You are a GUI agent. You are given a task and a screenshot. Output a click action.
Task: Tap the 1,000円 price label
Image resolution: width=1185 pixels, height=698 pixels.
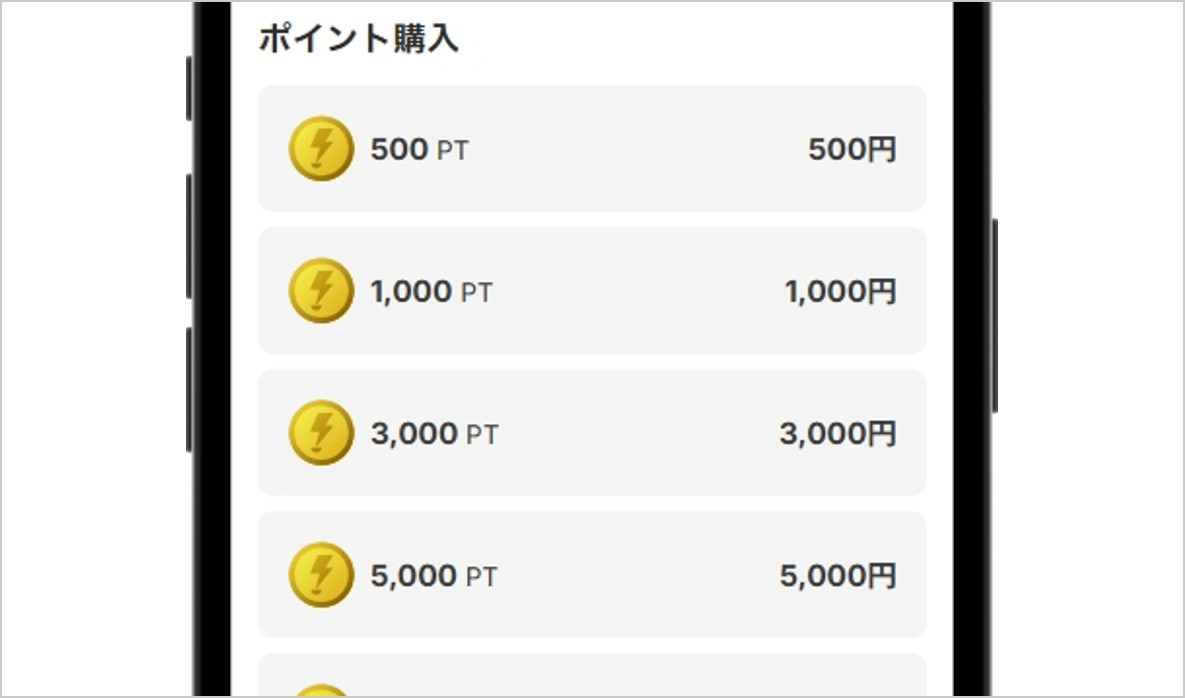[x=840, y=292]
